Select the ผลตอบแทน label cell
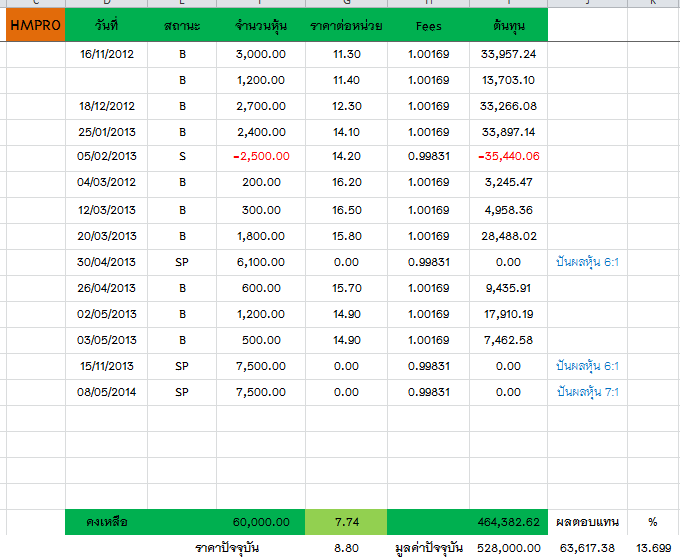 tap(587, 522)
